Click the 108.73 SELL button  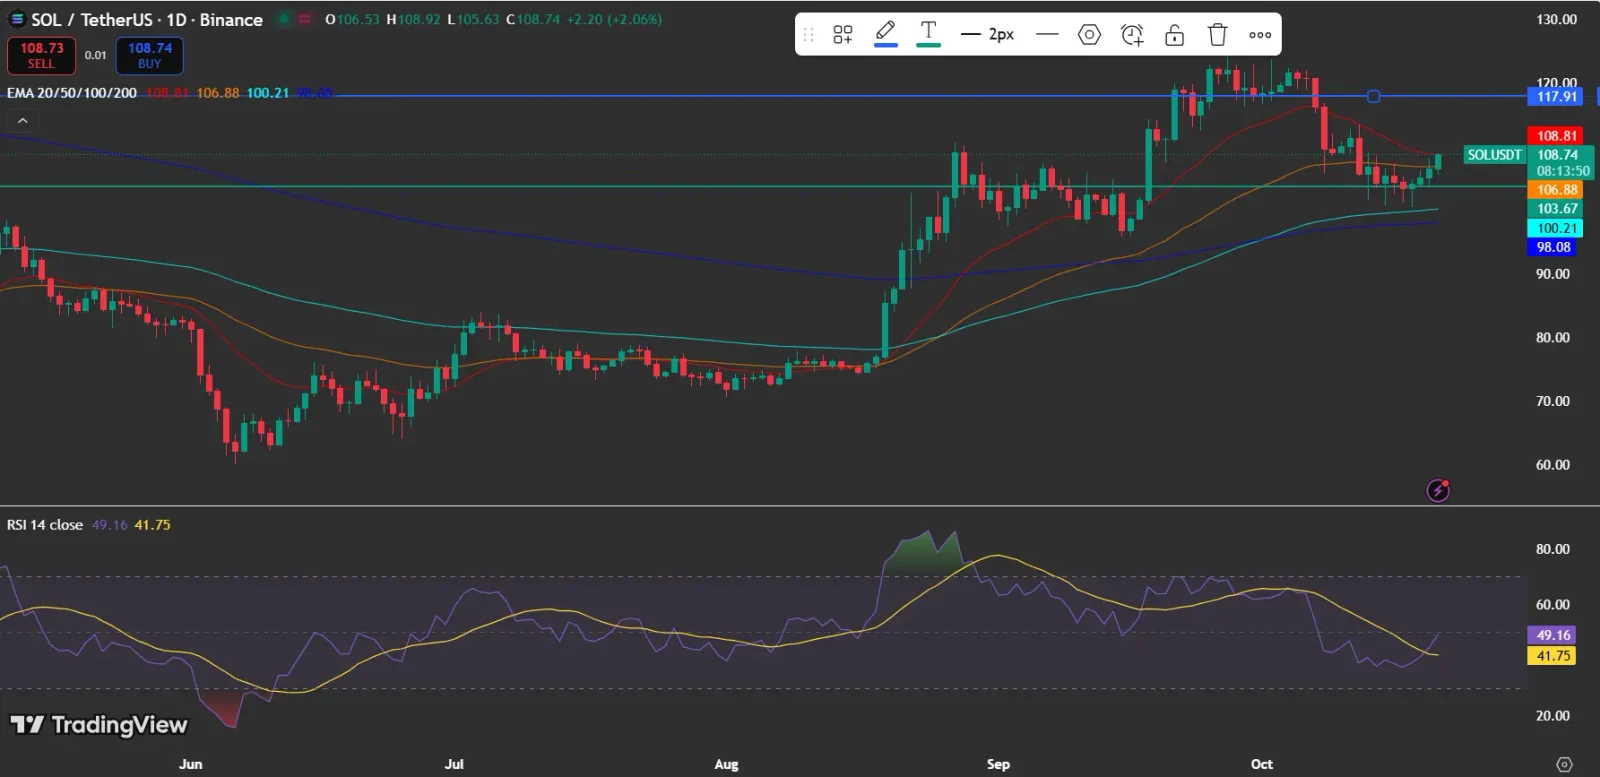(41, 55)
